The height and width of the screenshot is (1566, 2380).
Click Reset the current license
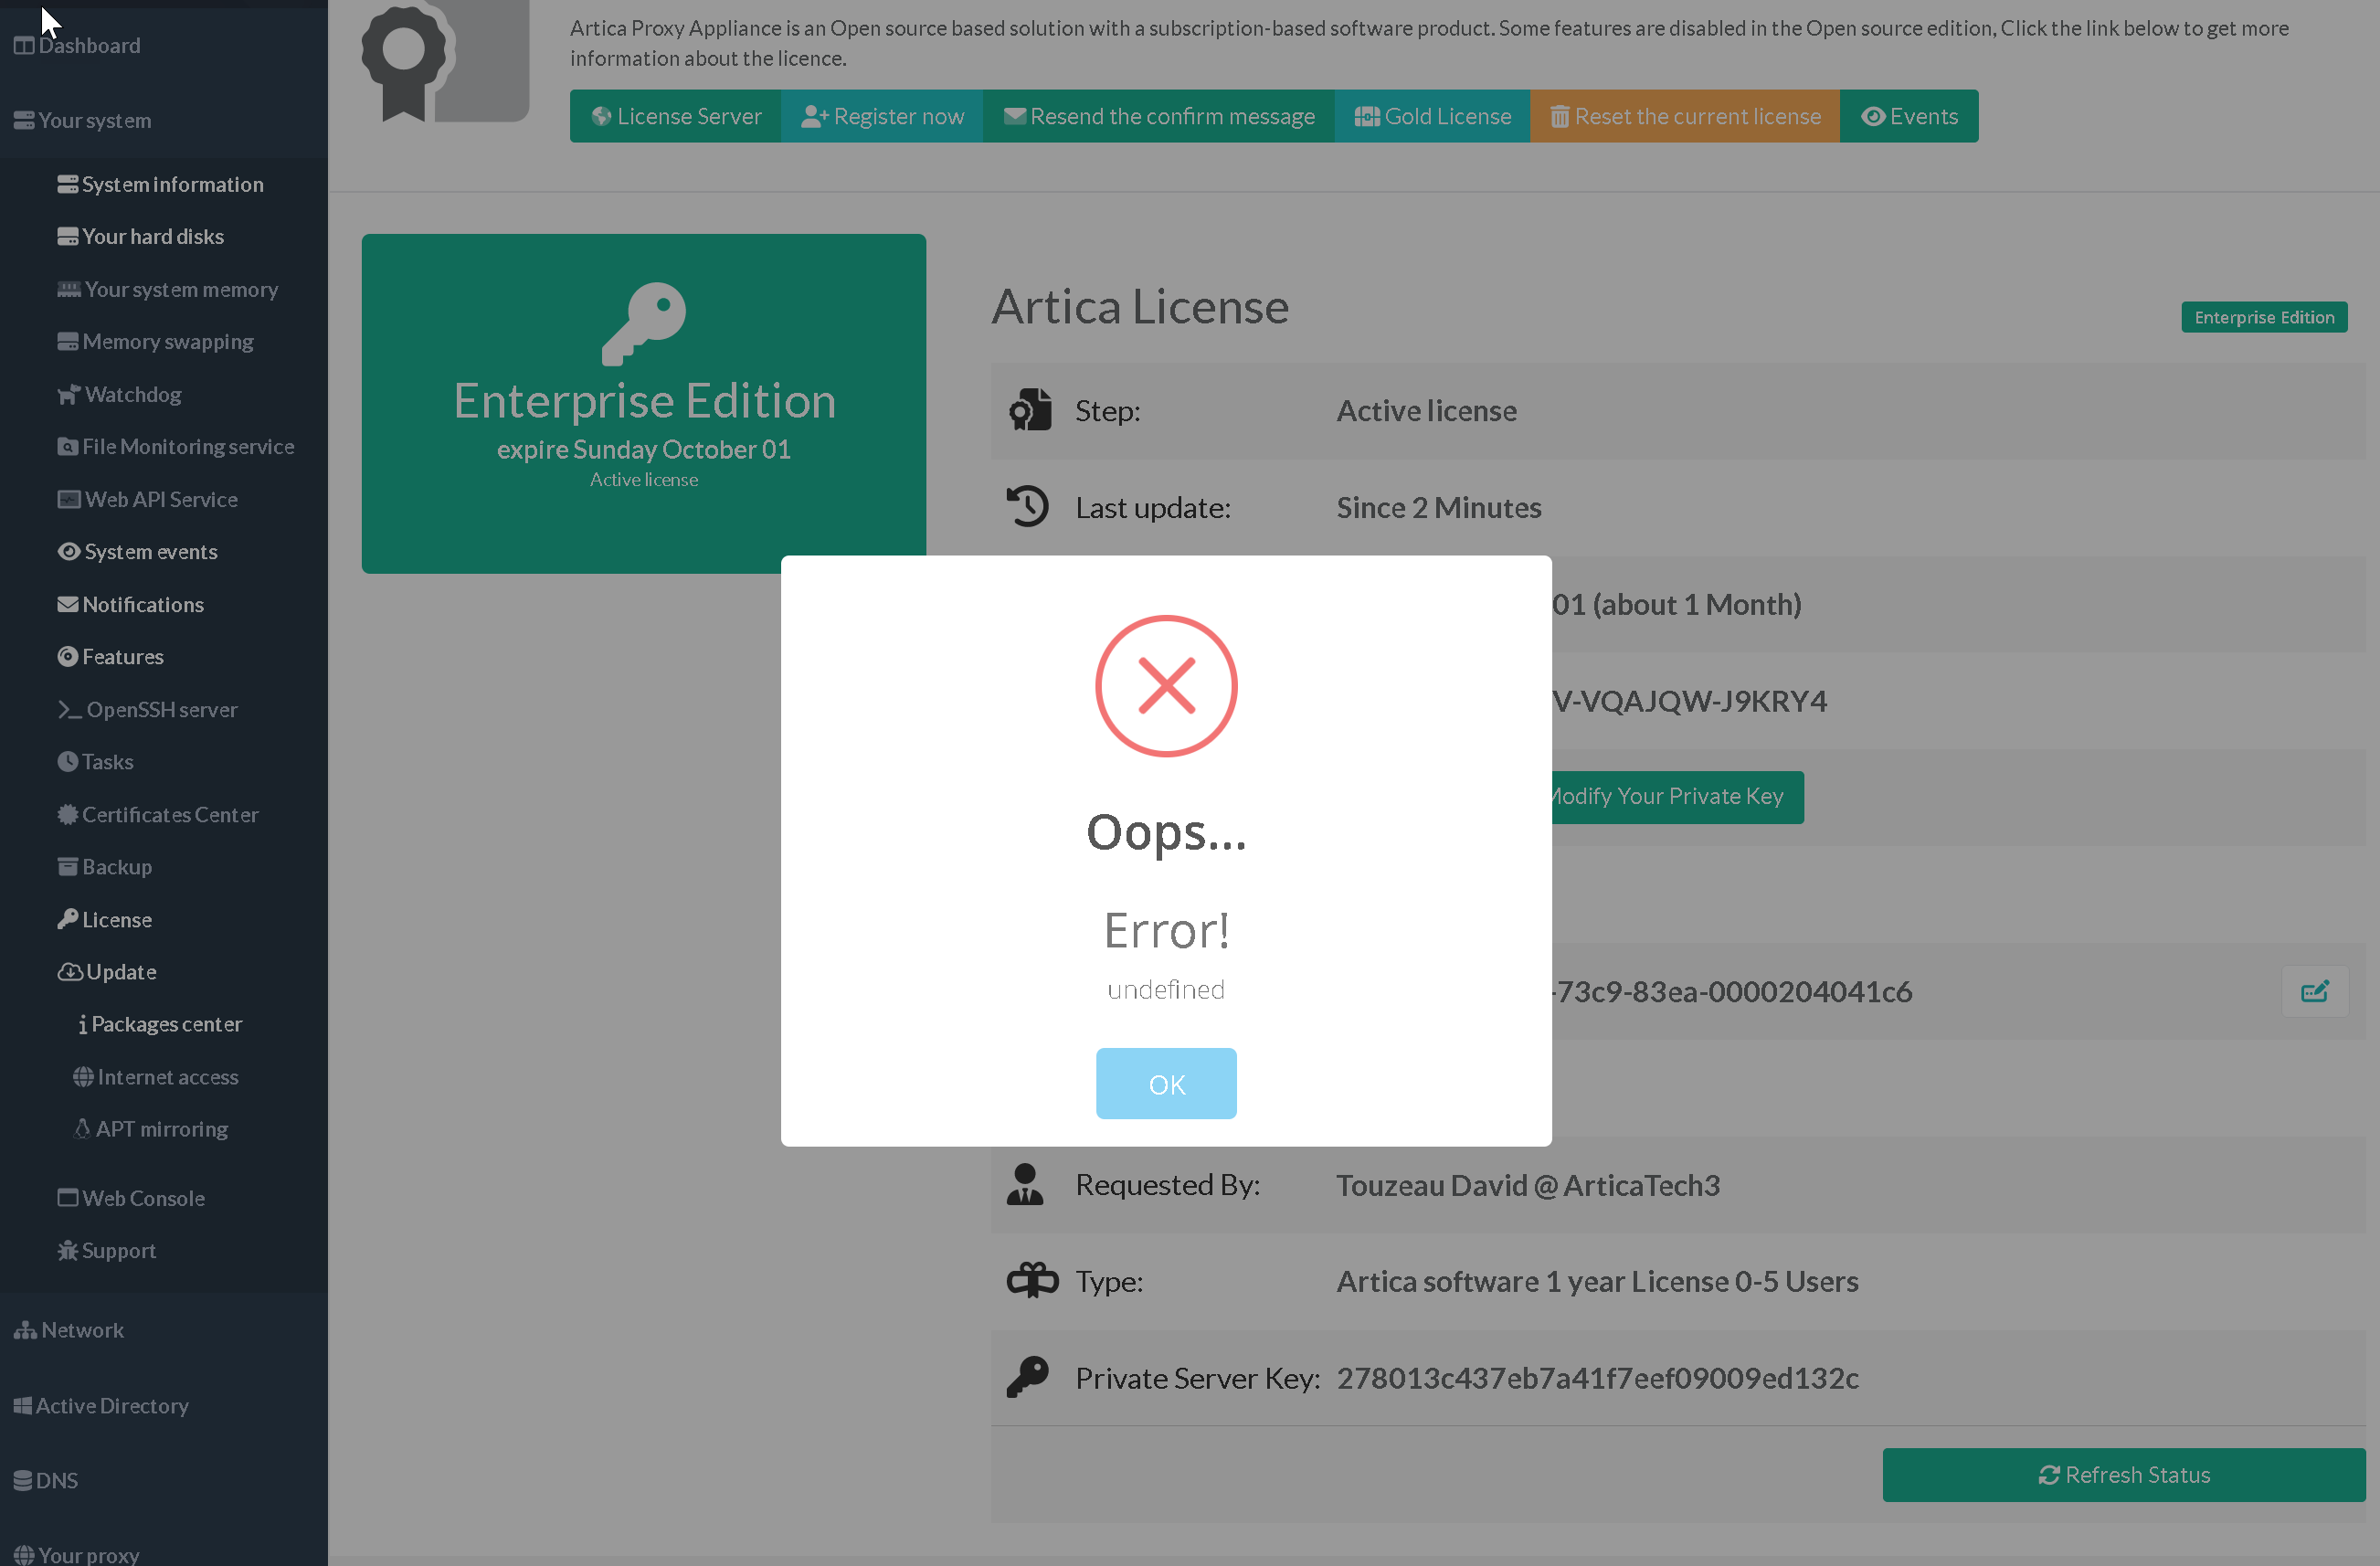click(1685, 116)
